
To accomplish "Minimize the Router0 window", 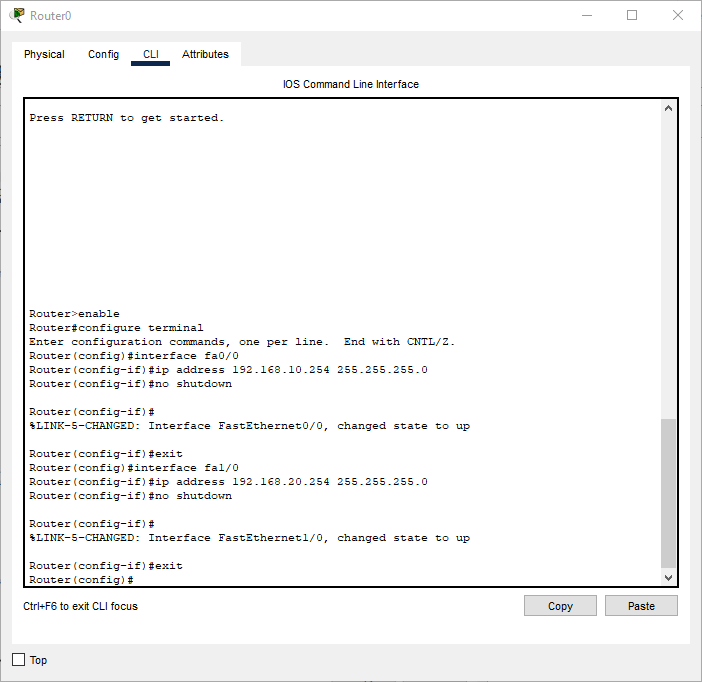I will point(585,15).
